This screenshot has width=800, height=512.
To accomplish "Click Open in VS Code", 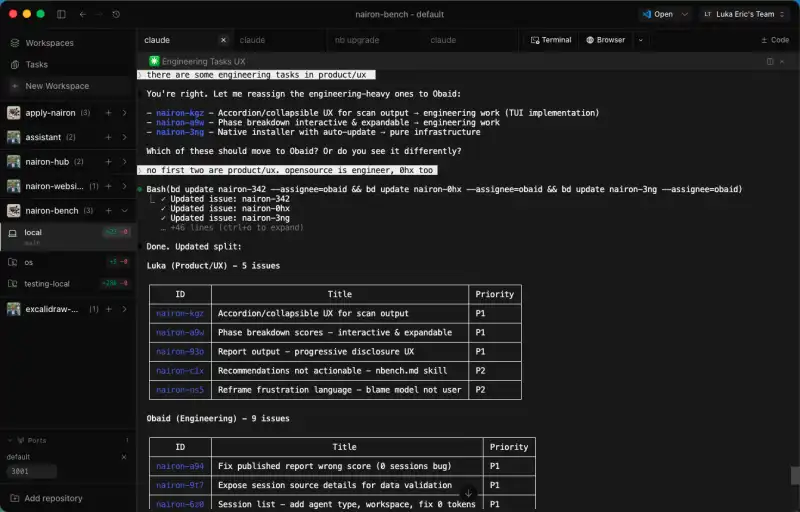I will 658,14.
